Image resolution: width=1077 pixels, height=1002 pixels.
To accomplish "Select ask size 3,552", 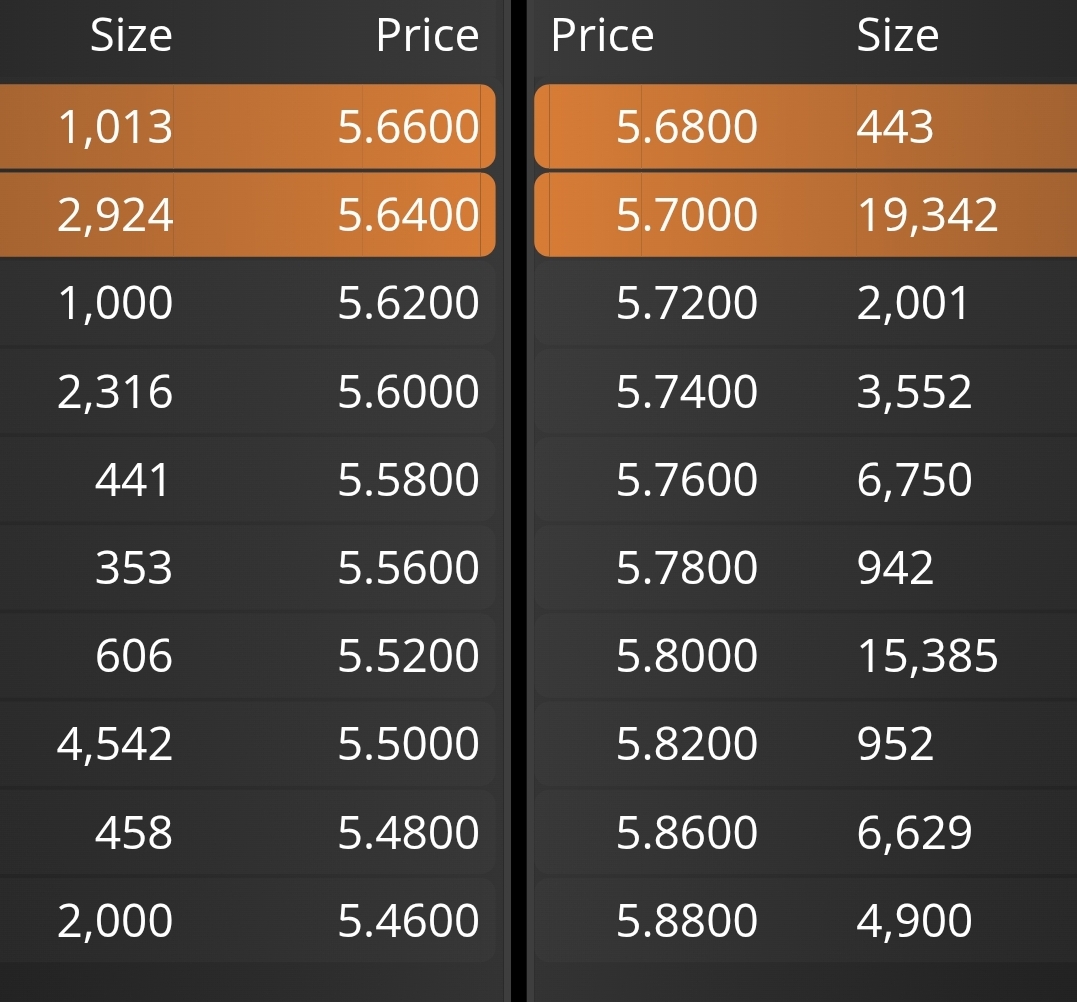I will click(x=914, y=391).
